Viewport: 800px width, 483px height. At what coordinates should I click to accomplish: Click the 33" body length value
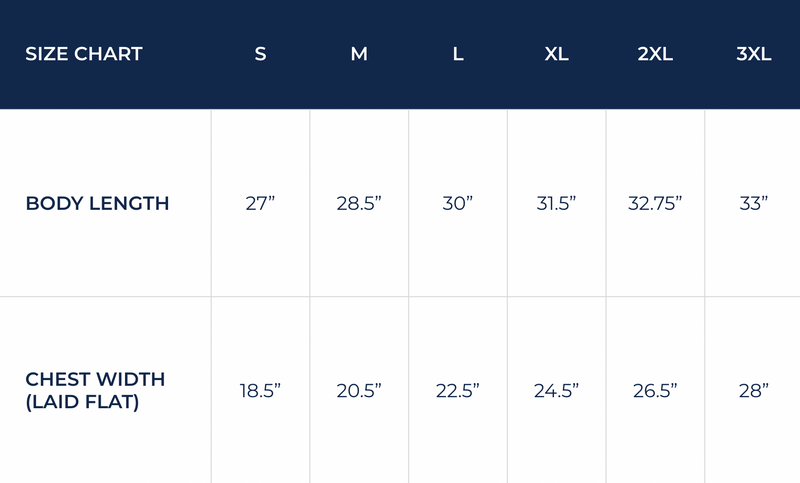753,204
